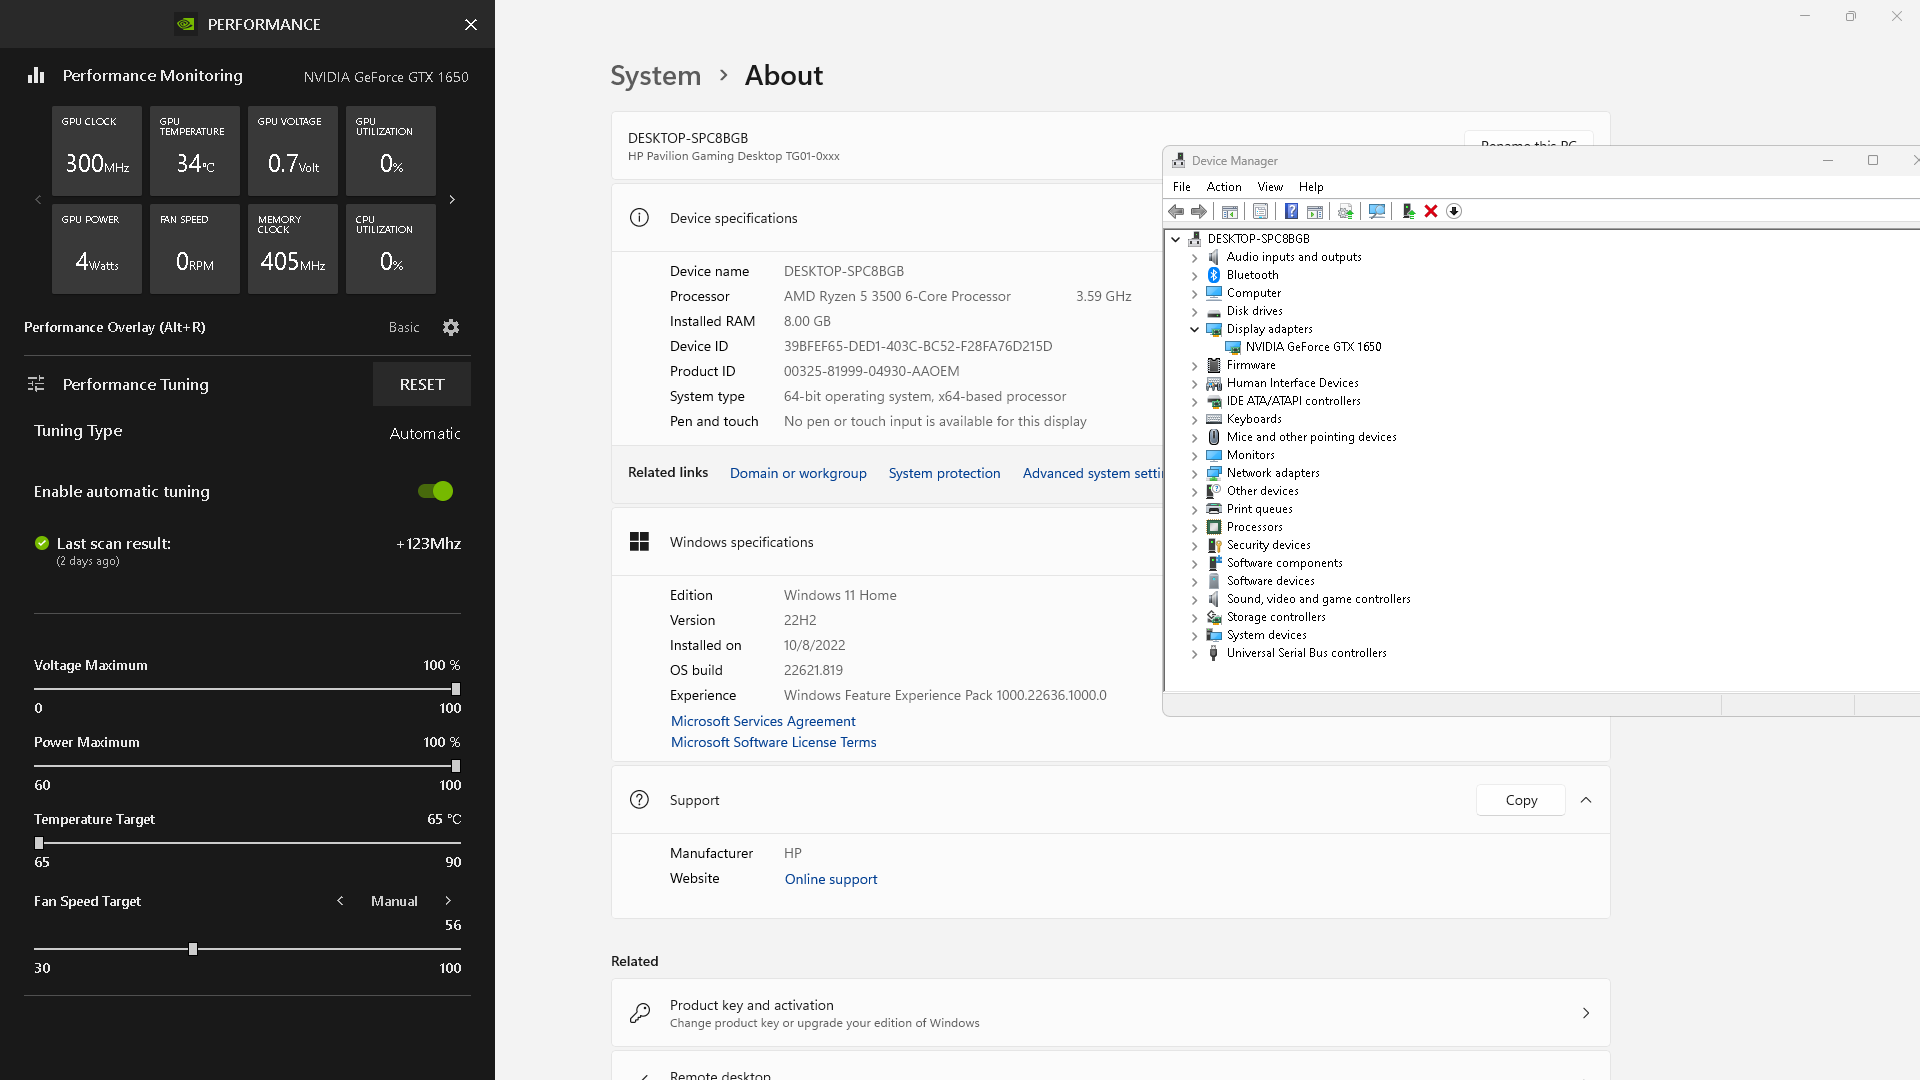Disable Enable automatic tuning toggle
This screenshot has width=1920, height=1080.
[434, 491]
